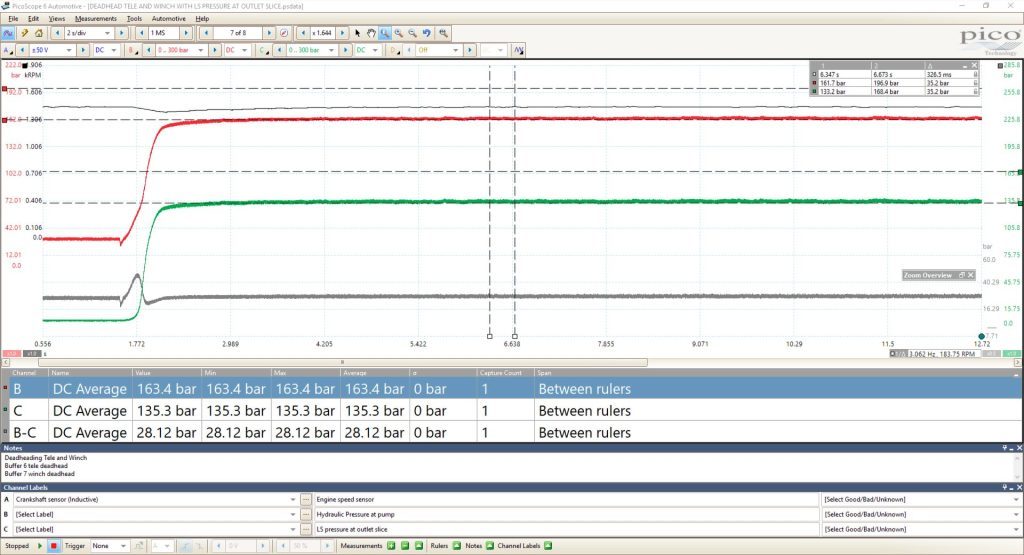
Task: Toggle the Channel Labels panel icon
Action: (x=548, y=546)
